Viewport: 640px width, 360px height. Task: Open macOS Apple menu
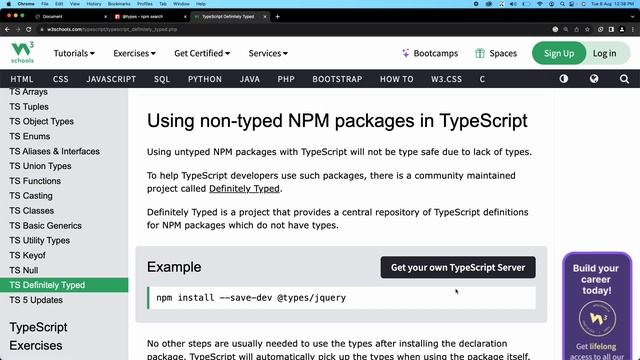9,4
